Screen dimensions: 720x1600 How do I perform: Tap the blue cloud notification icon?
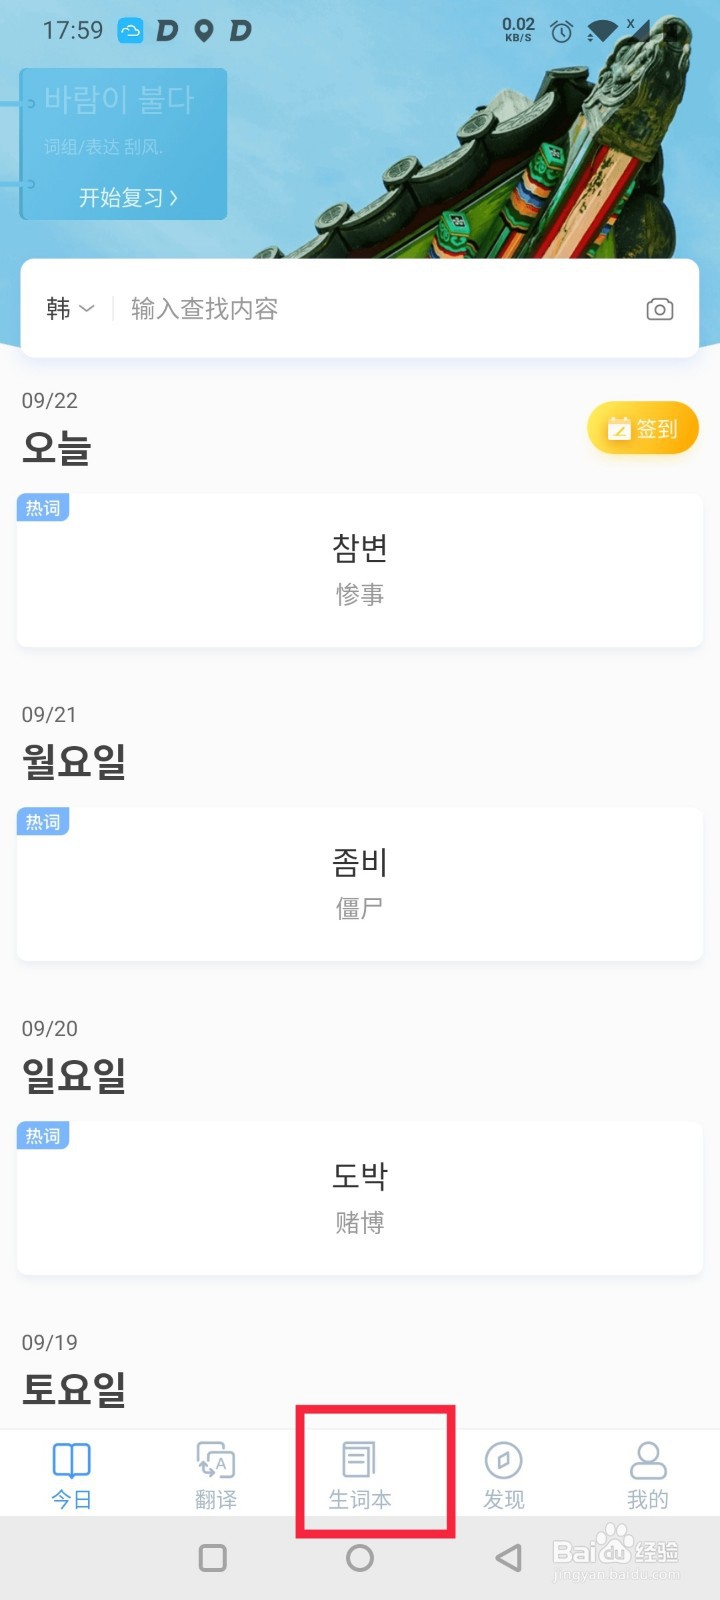pyautogui.click(x=131, y=31)
